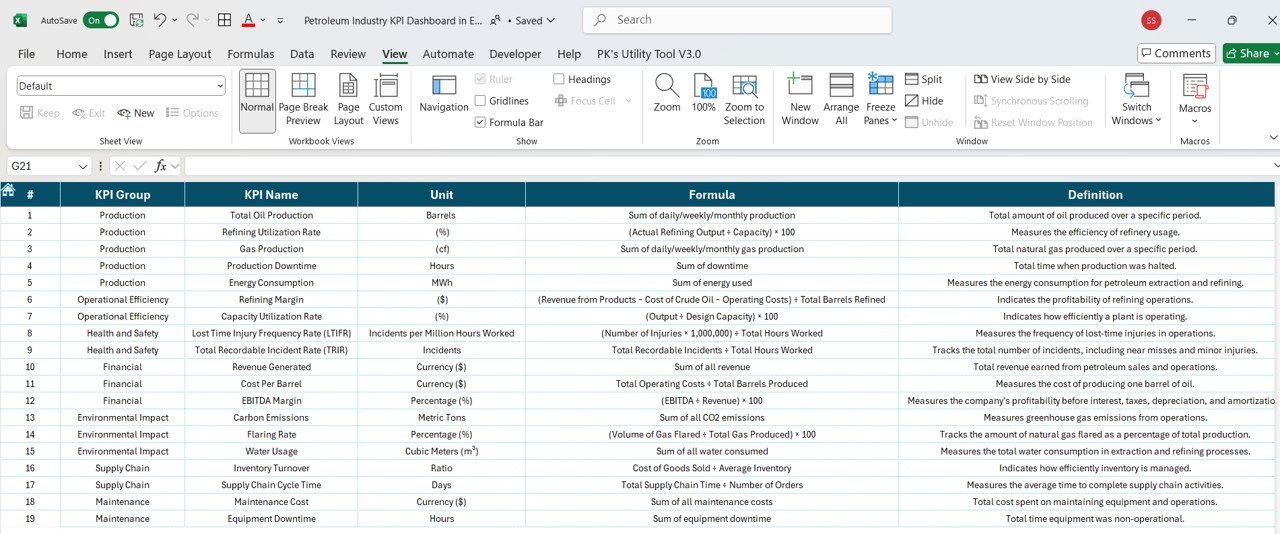Select the Formula column header
This screenshot has width=1280, height=534.
712,195
